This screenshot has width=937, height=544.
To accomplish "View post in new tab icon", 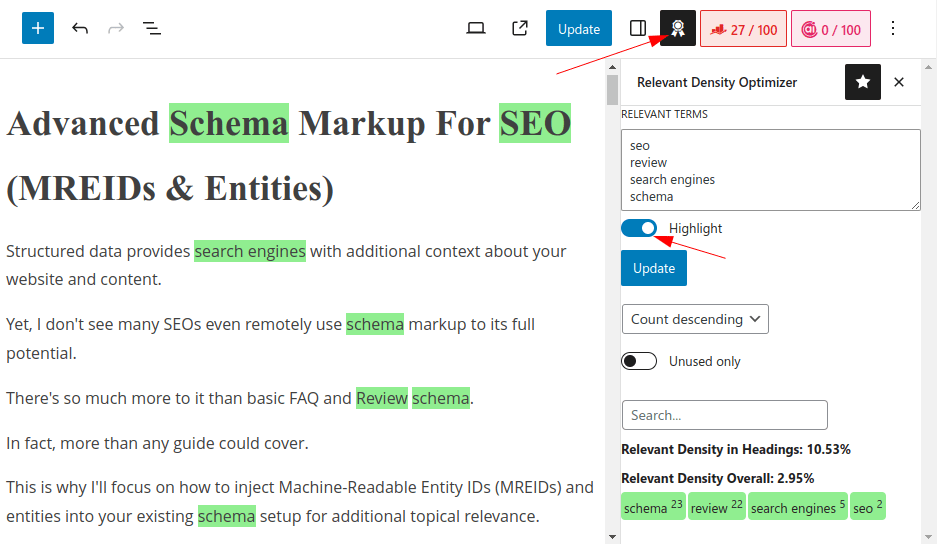I will (x=520, y=28).
